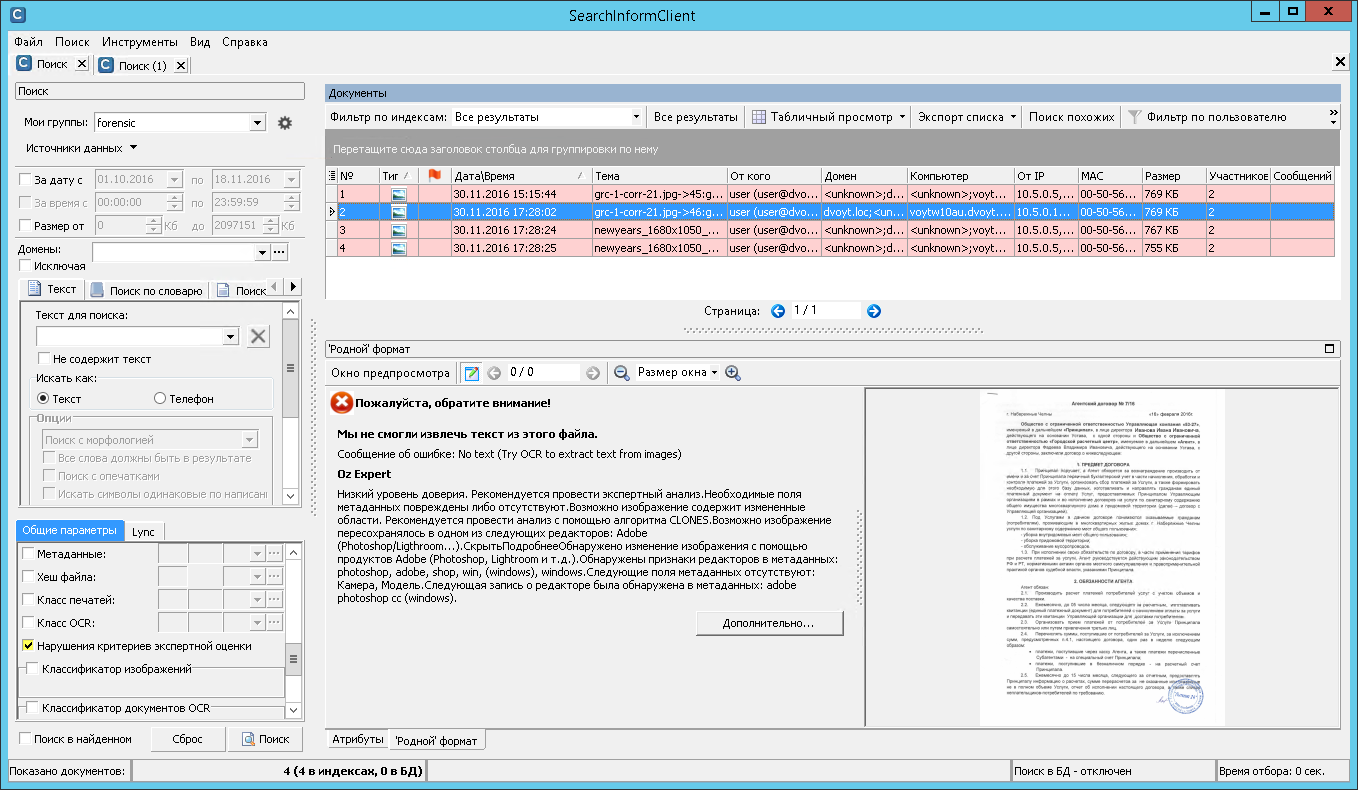Image resolution: width=1358 pixels, height=790 pixels.
Task: Click image type icon in row 4
Action: click(399, 248)
